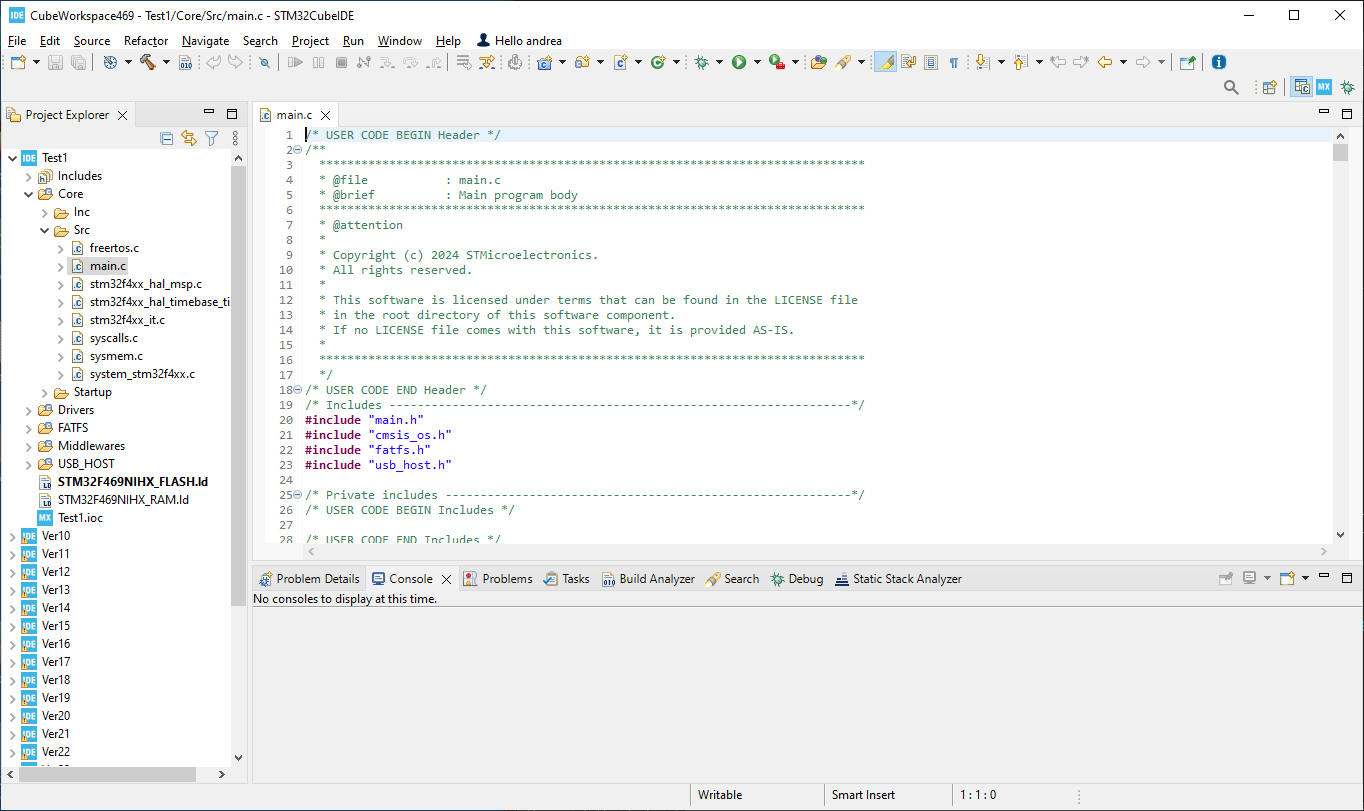Image resolution: width=1364 pixels, height=811 pixels.
Task: Collapse the Core folder in tree
Action: click(29, 194)
